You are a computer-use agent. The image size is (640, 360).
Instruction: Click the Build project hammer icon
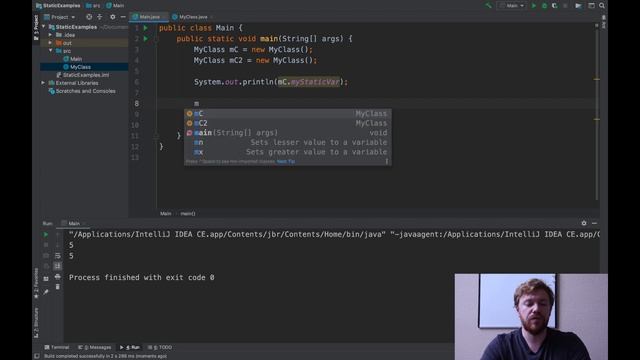(x=488, y=6)
